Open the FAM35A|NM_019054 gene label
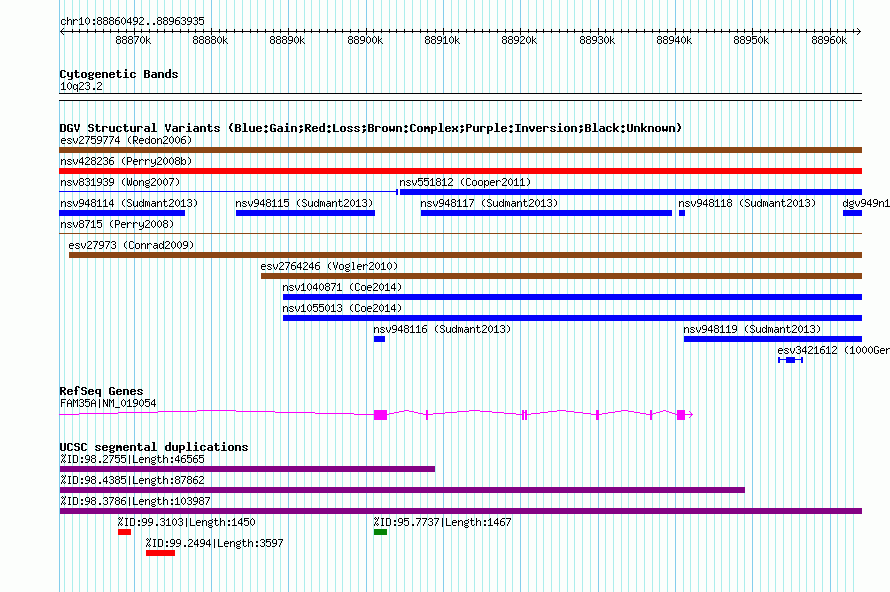890x592 pixels. [108, 404]
